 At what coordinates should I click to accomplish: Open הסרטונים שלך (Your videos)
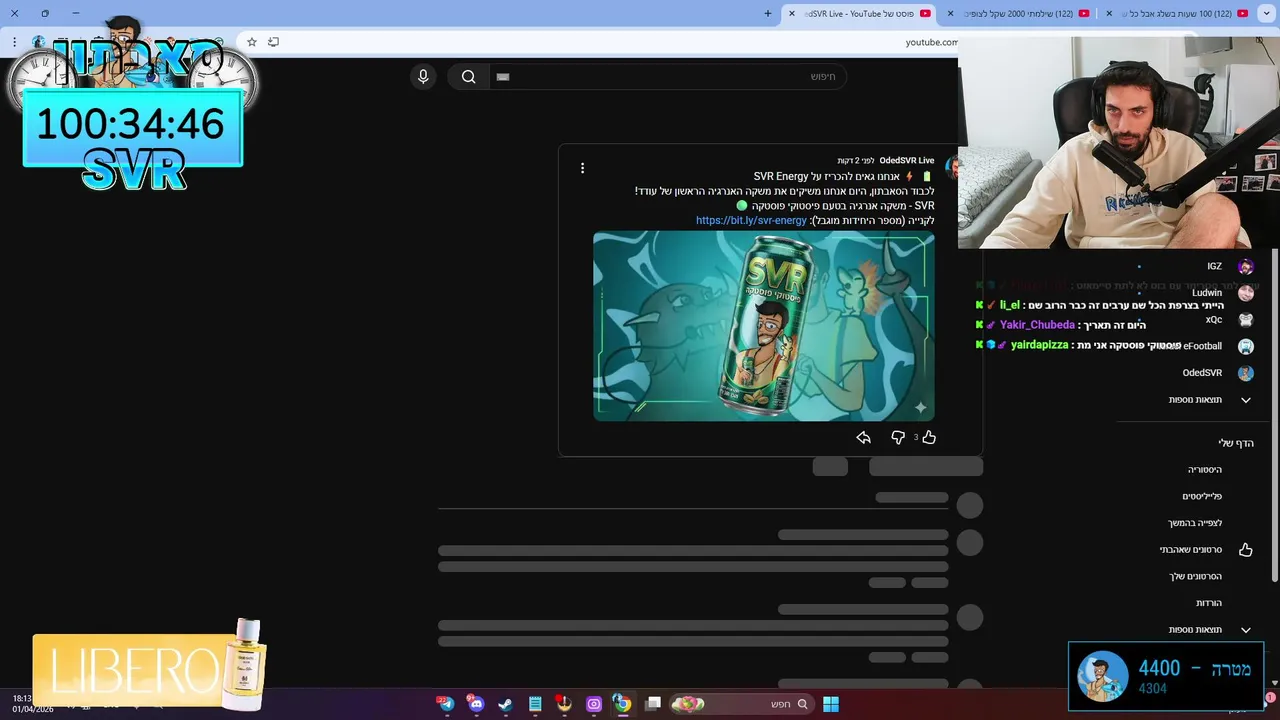(1196, 576)
